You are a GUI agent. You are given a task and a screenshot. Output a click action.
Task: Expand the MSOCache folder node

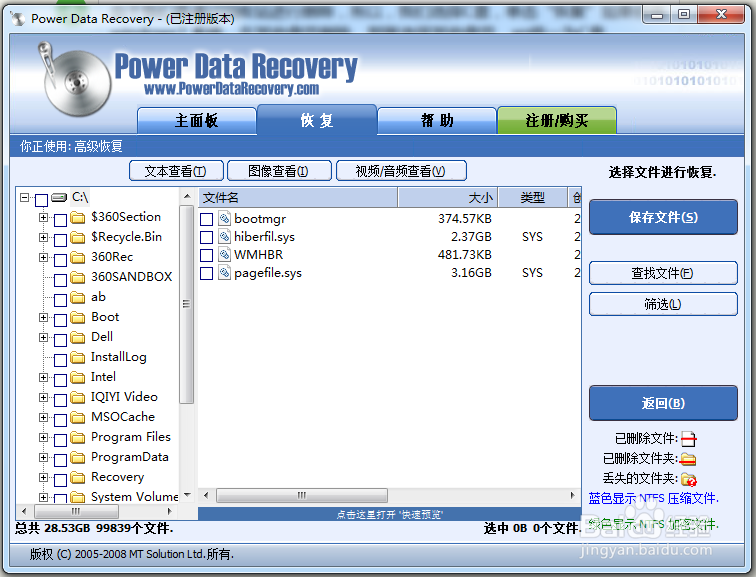point(43,417)
